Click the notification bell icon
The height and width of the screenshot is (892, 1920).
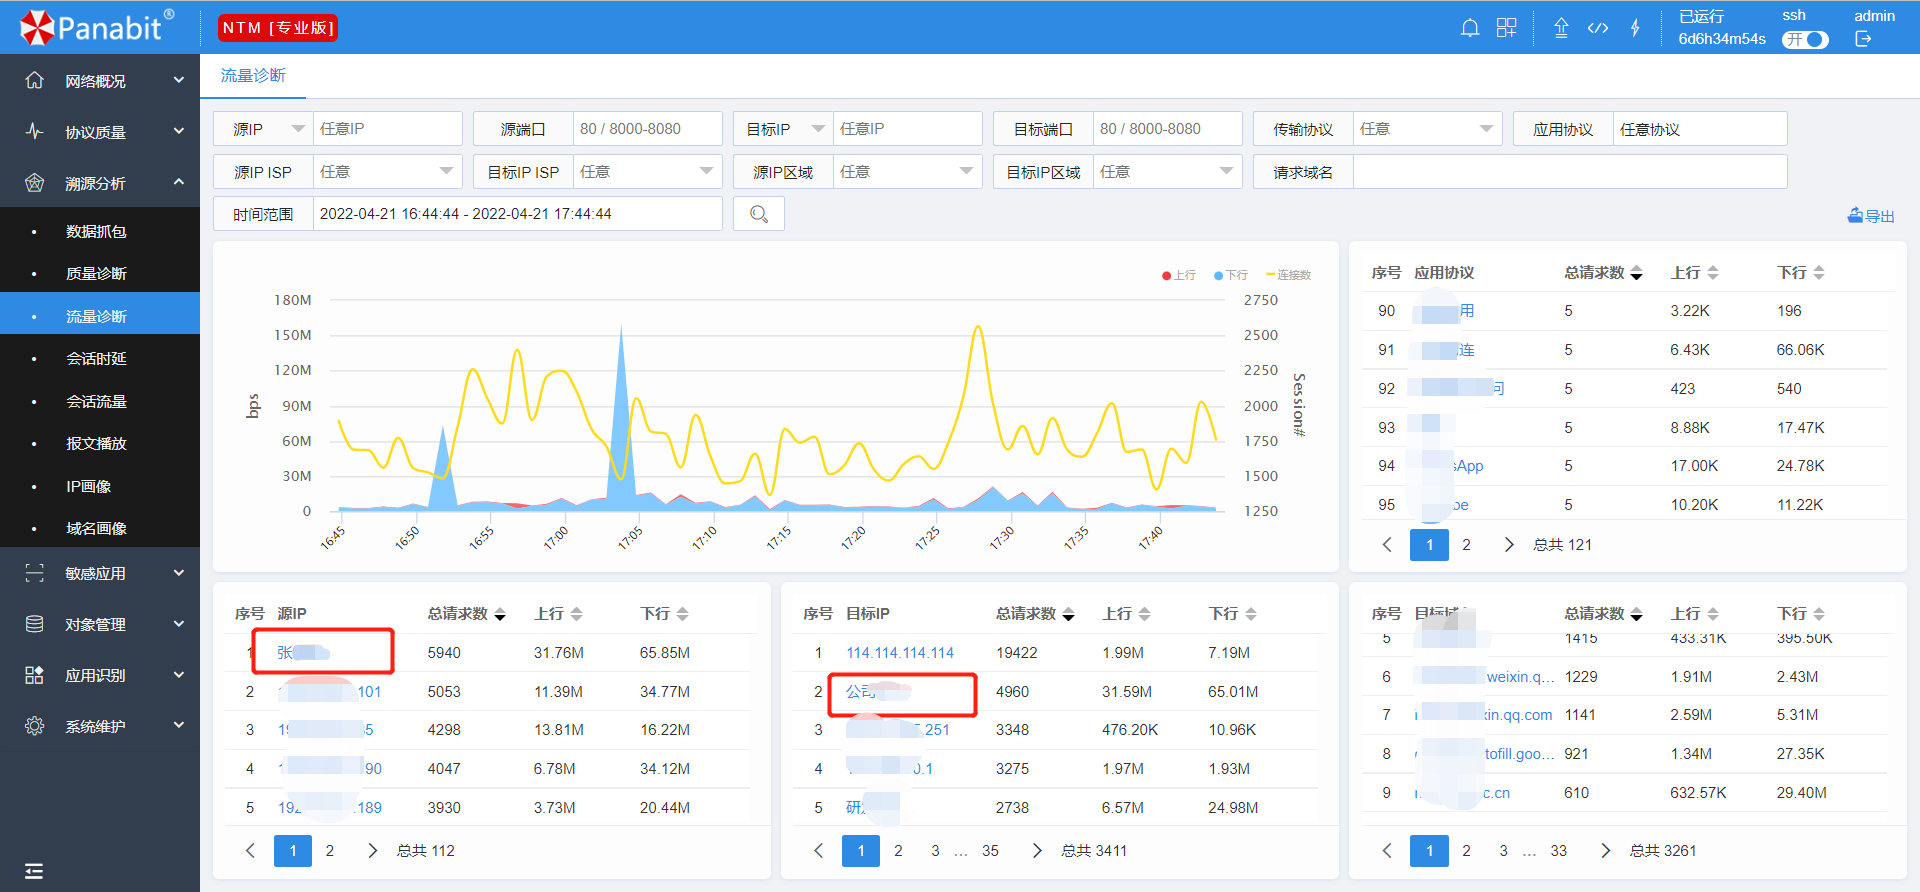(x=1469, y=28)
